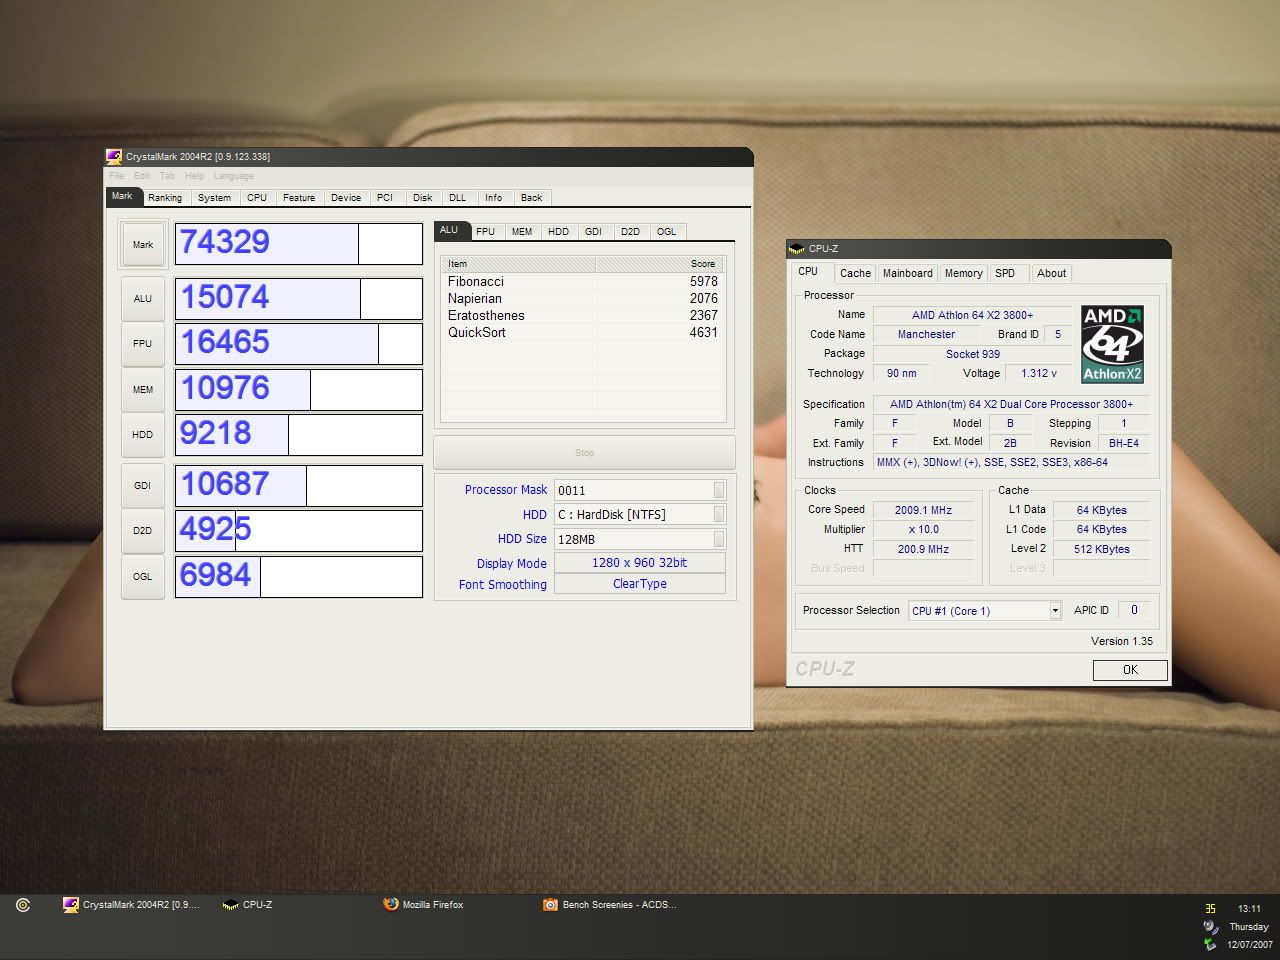1280x960 pixels.
Task: Switch to the System tab
Action: [214, 198]
